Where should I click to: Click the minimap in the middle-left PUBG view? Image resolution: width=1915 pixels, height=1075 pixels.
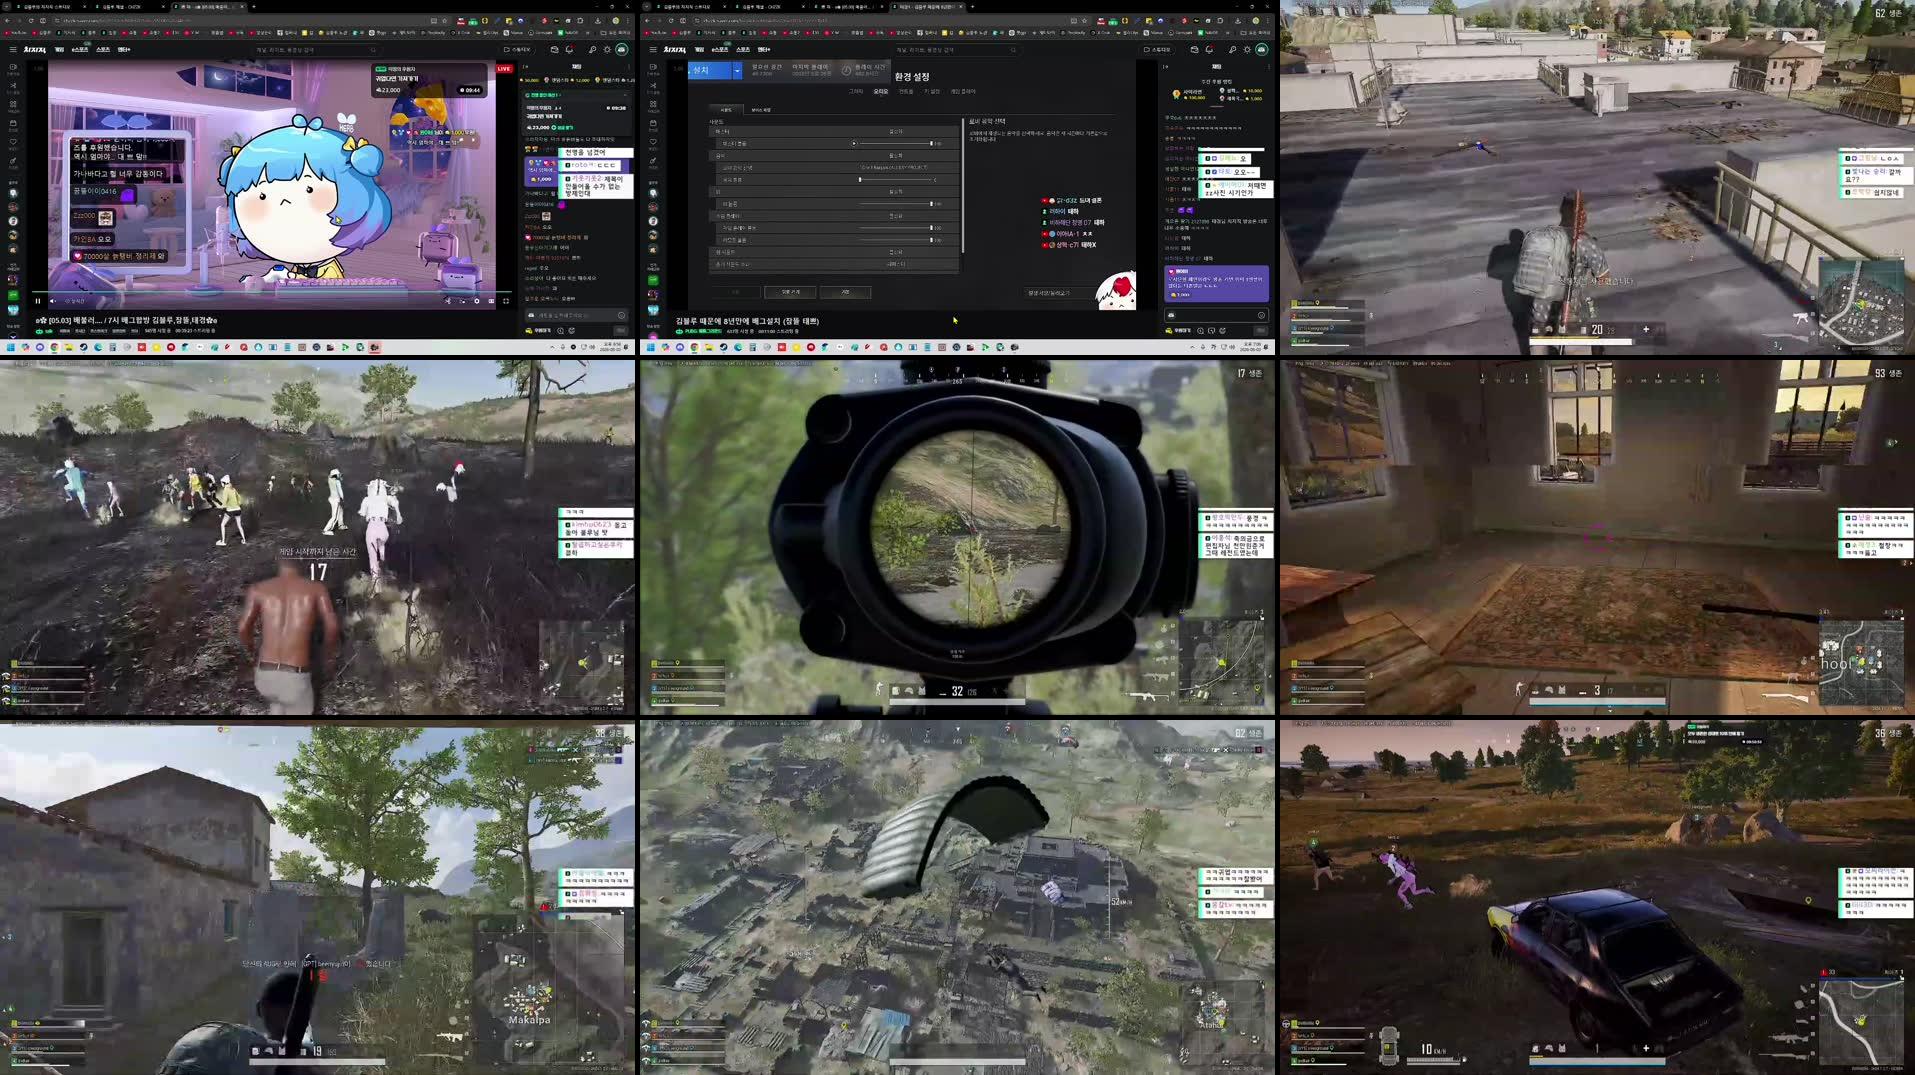click(x=583, y=663)
